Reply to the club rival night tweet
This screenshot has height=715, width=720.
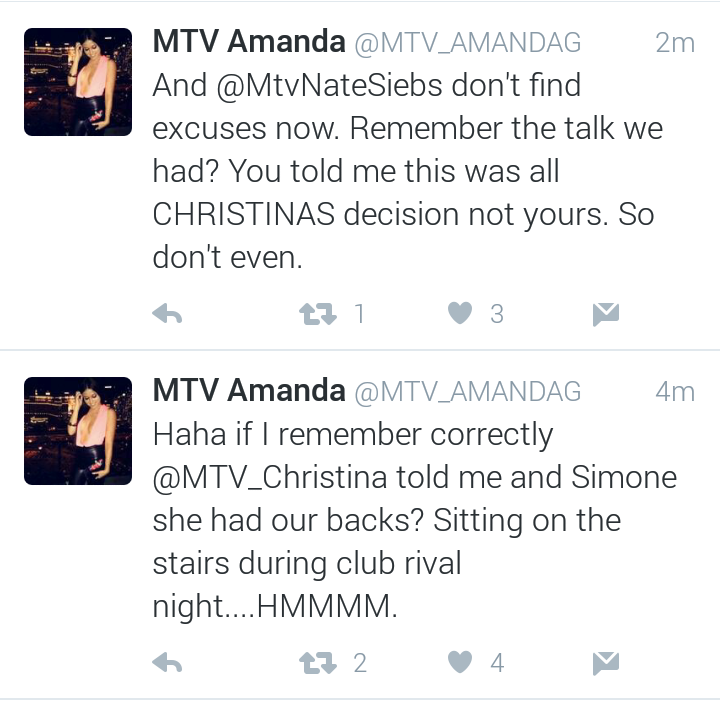(167, 663)
